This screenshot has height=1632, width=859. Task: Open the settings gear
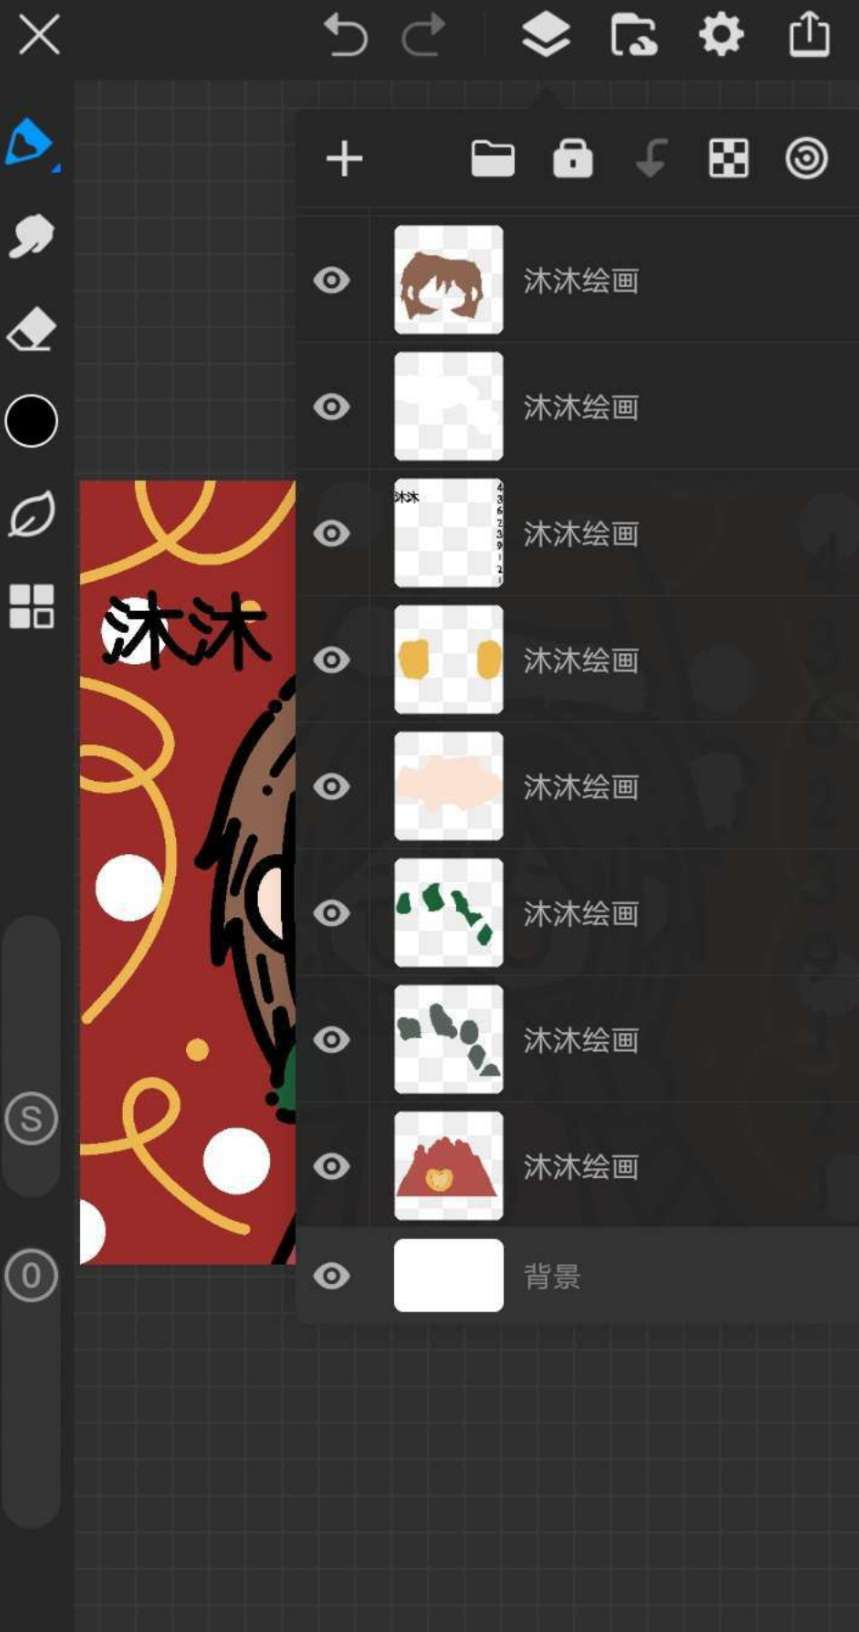(x=721, y=36)
